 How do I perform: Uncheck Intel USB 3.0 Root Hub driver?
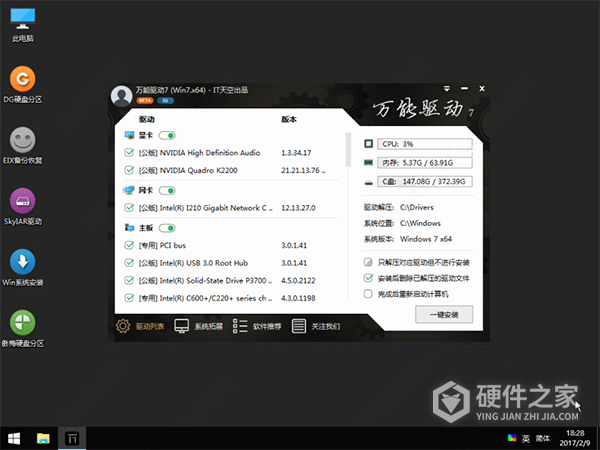tap(129, 263)
